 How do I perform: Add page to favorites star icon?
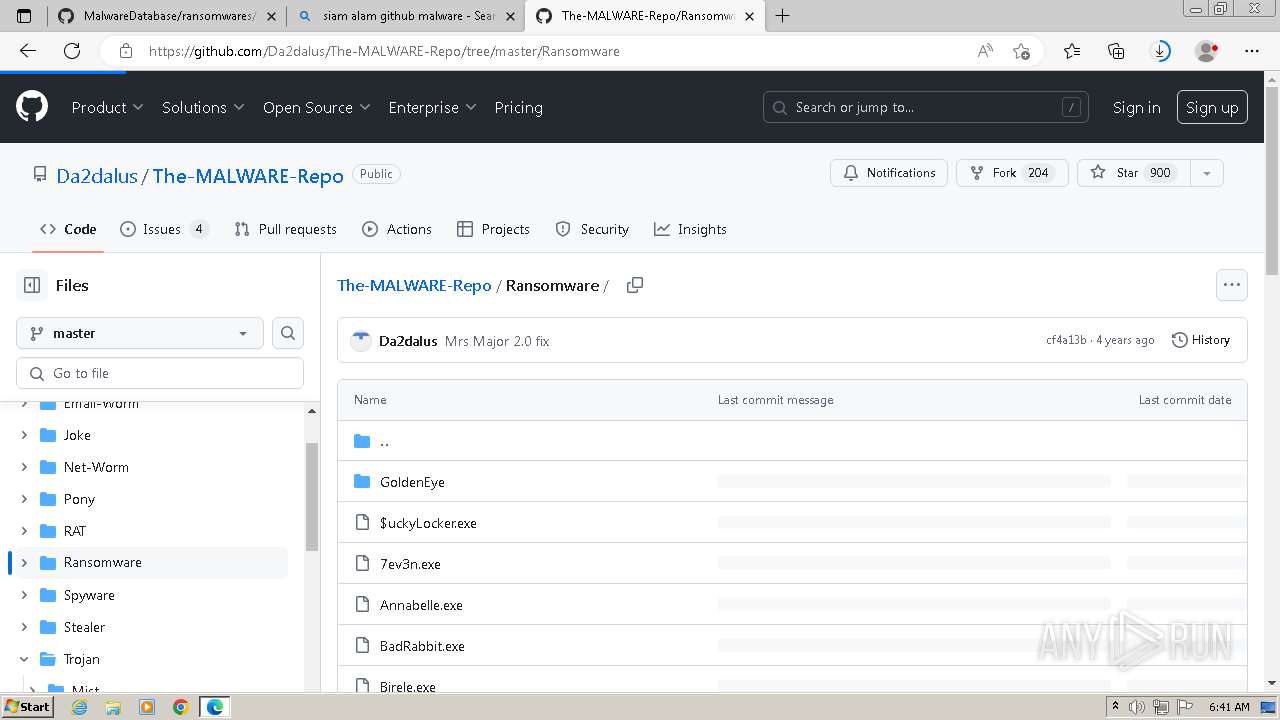(1021, 51)
